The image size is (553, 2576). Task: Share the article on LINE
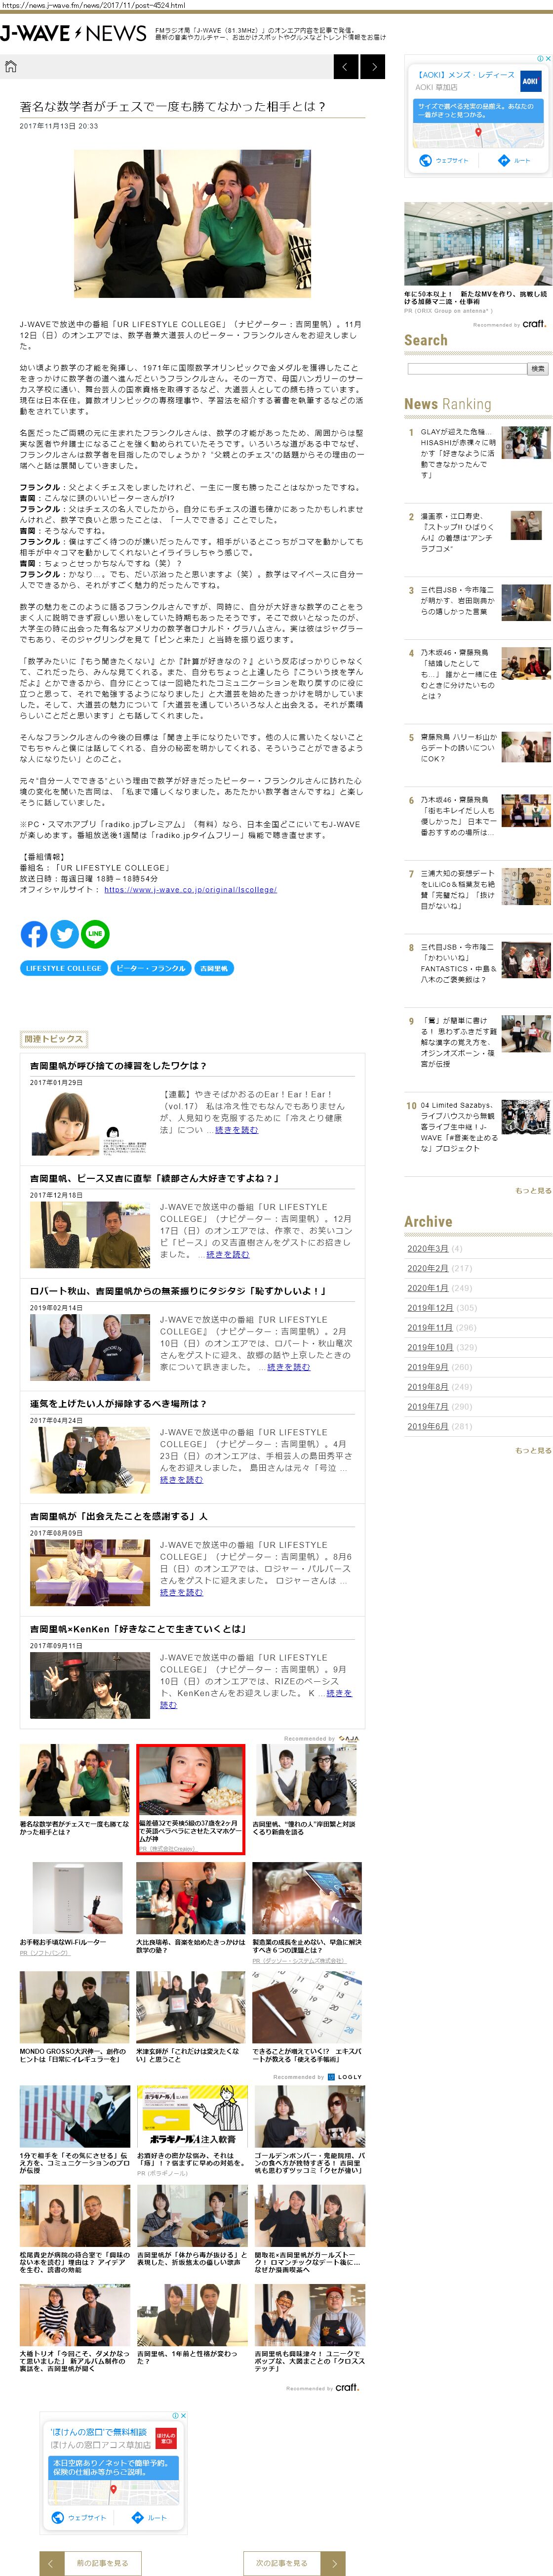[95, 933]
